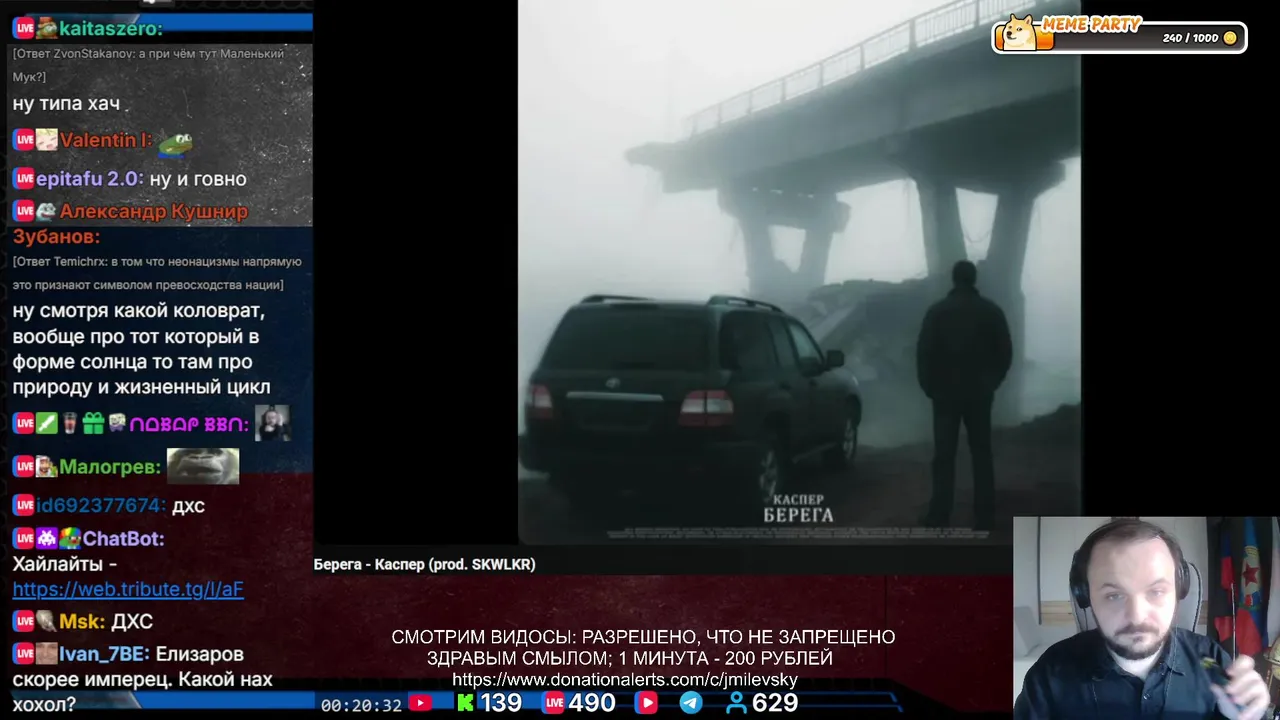Click Valentin I's avatar icon

[x=46, y=140]
